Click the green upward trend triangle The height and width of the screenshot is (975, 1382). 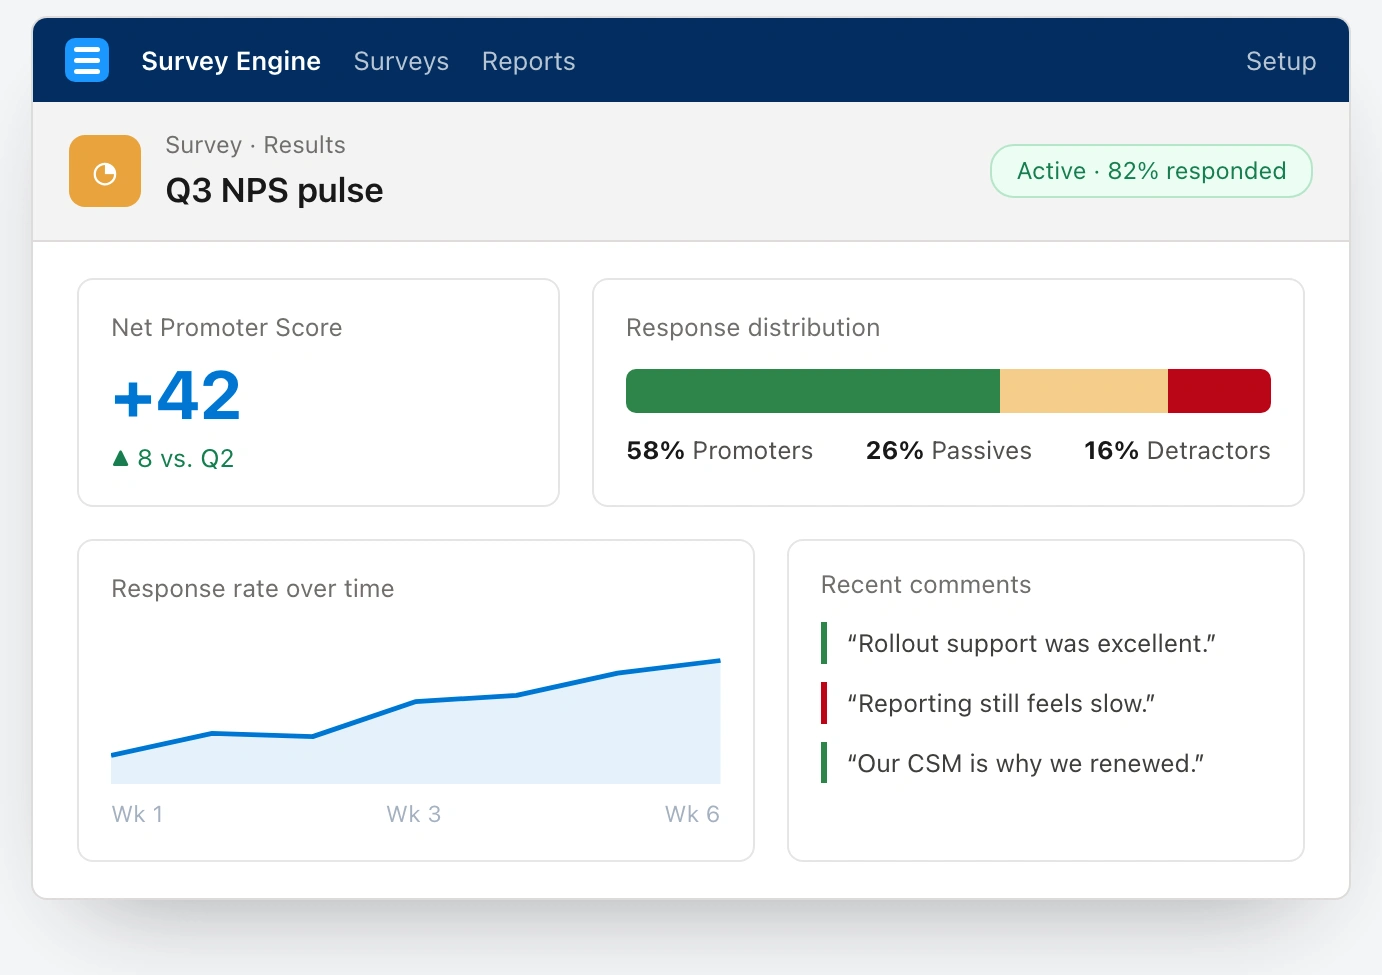[121, 458]
